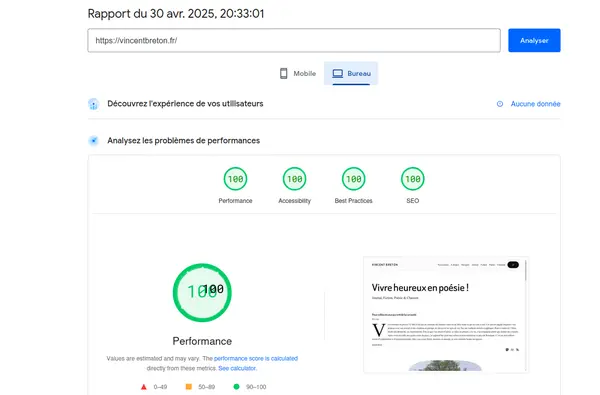Image resolution: width=600 pixels, height=395 pixels.
Task: Click "Analysez les problèmes de performances" heading
Action: pyautogui.click(x=184, y=140)
